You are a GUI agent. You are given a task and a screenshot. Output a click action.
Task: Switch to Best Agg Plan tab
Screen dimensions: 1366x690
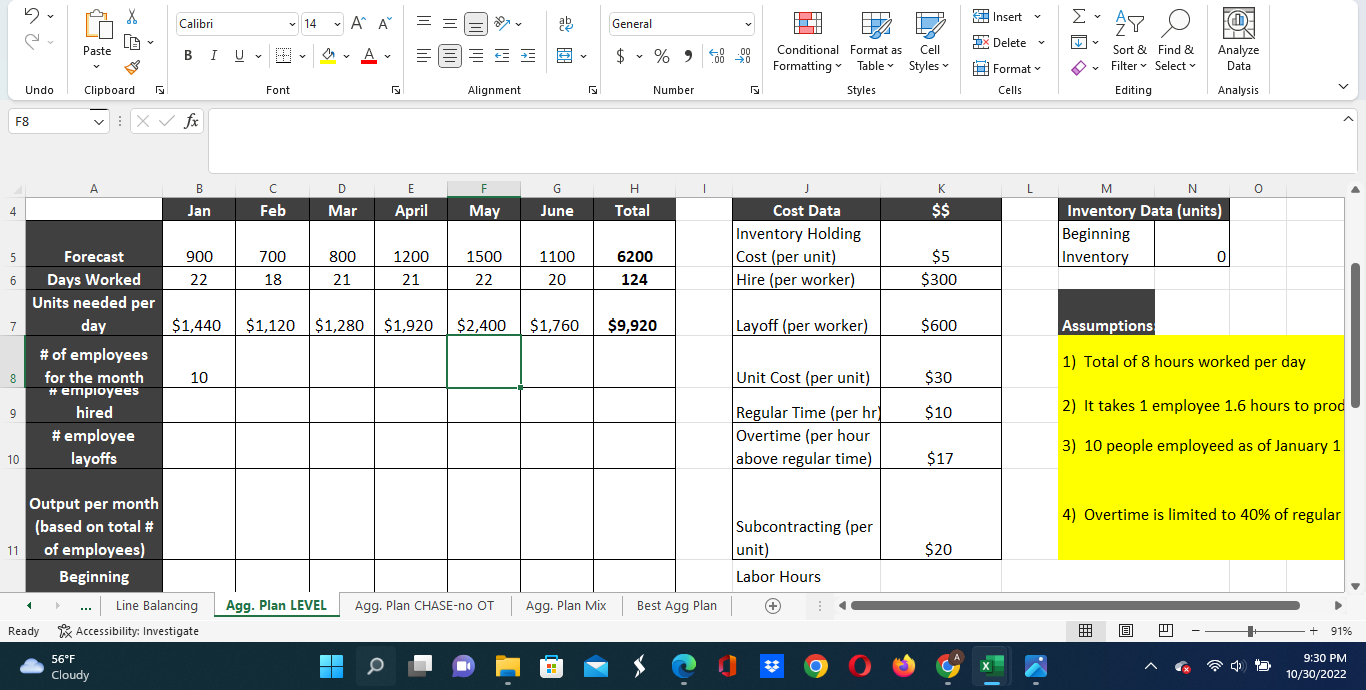677,605
